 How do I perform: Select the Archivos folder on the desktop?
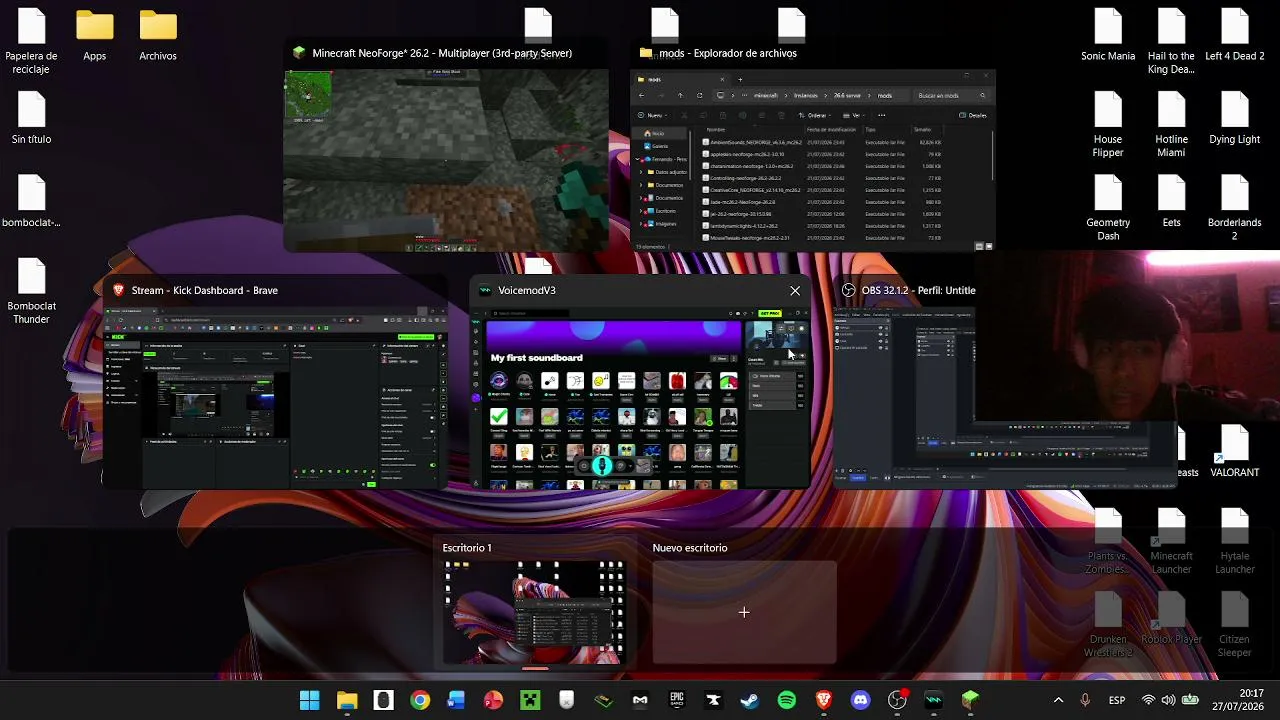point(158,37)
